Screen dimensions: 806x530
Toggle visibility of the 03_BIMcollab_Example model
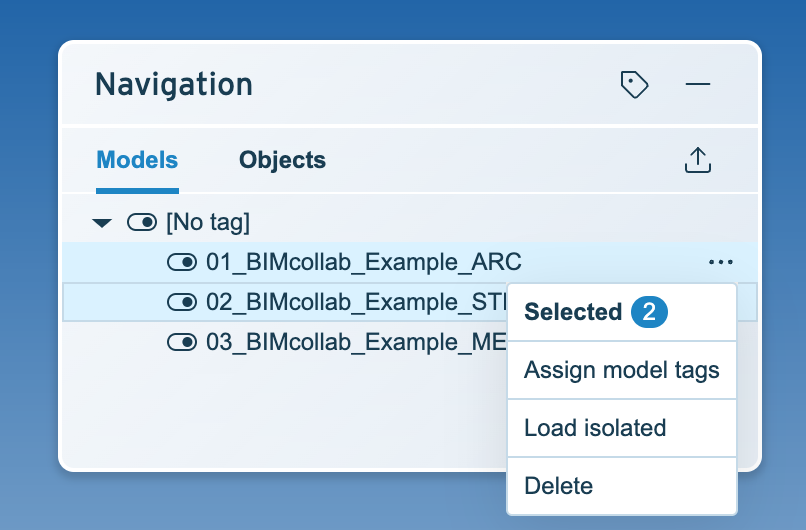[182, 342]
